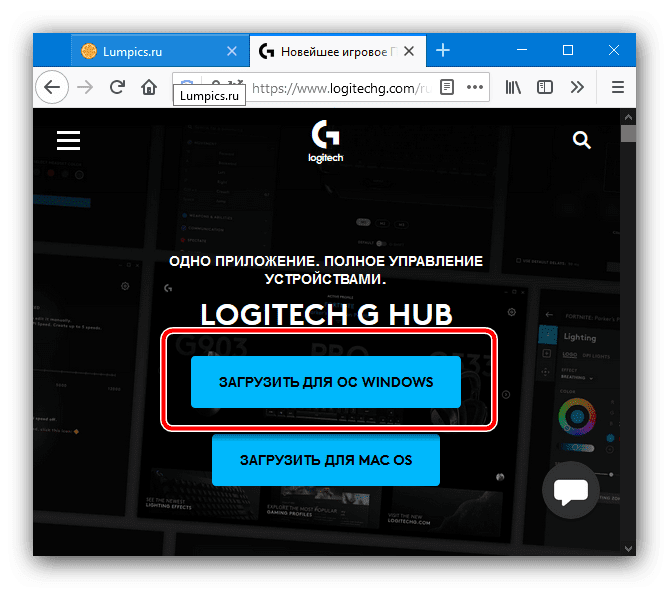669x589 pixels.
Task: Open the site search magnifier
Action: 582,140
